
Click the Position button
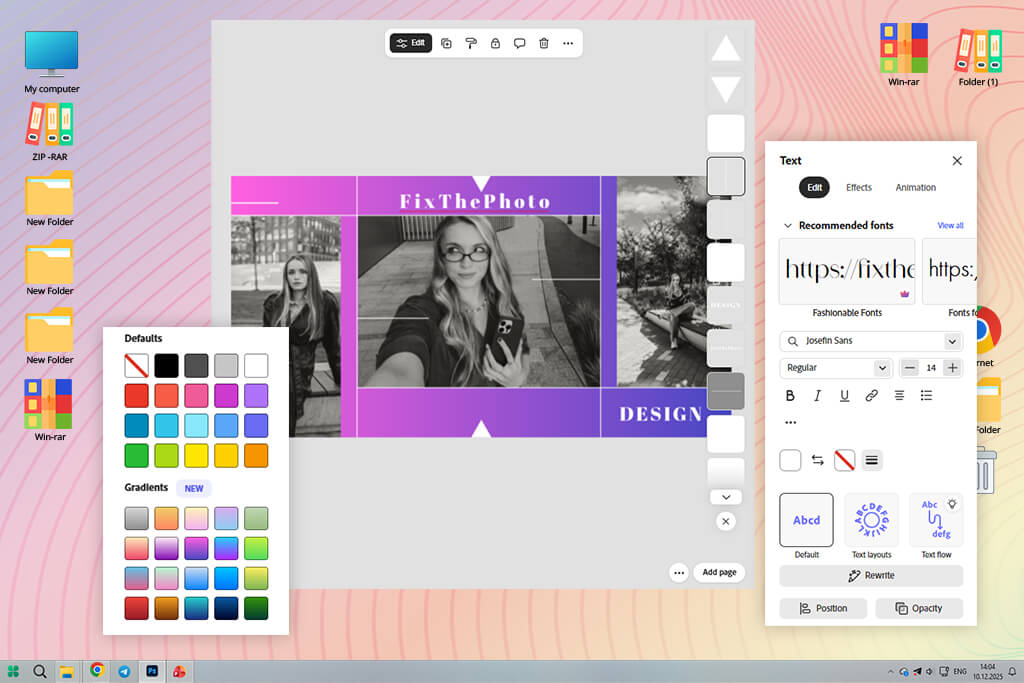click(x=823, y=608)
